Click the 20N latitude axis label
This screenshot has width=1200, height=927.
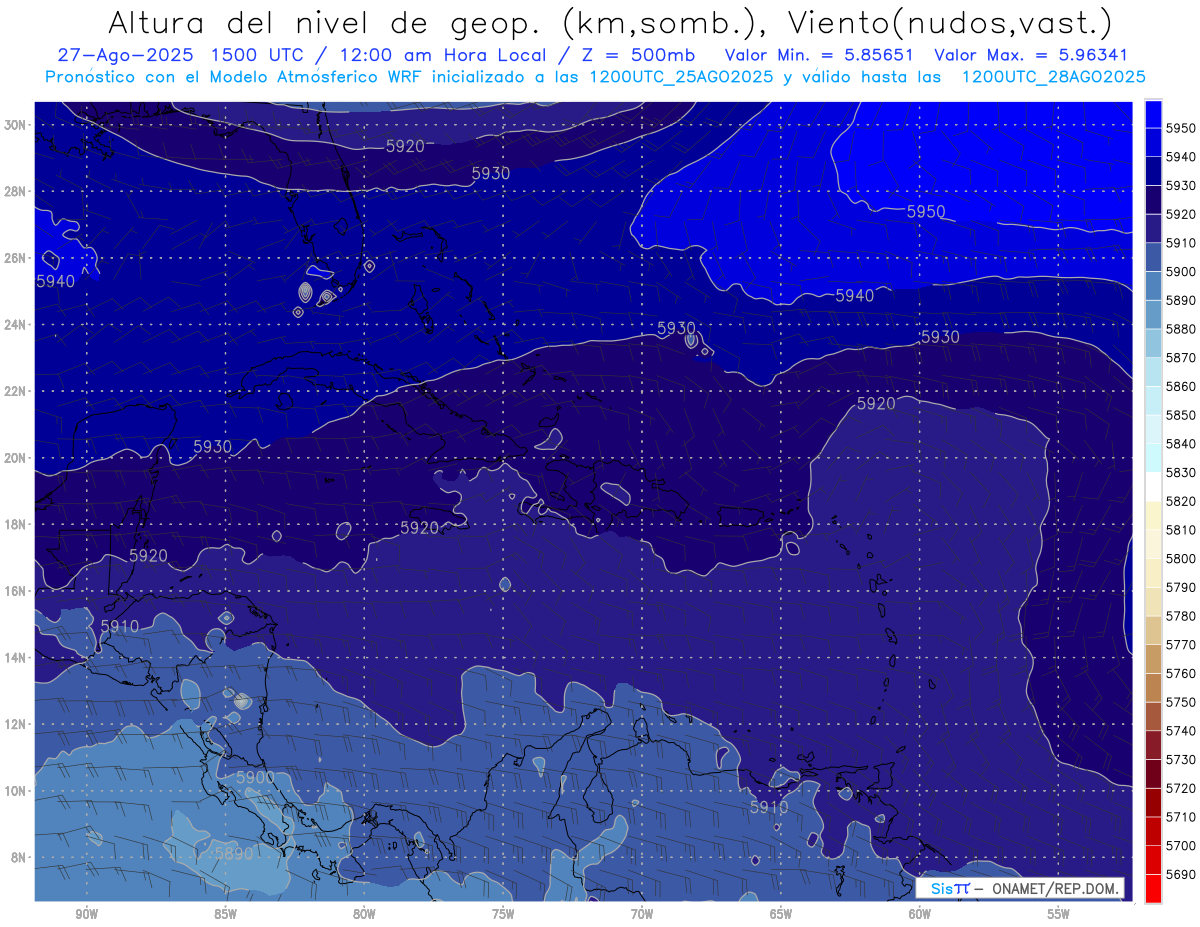15,458
